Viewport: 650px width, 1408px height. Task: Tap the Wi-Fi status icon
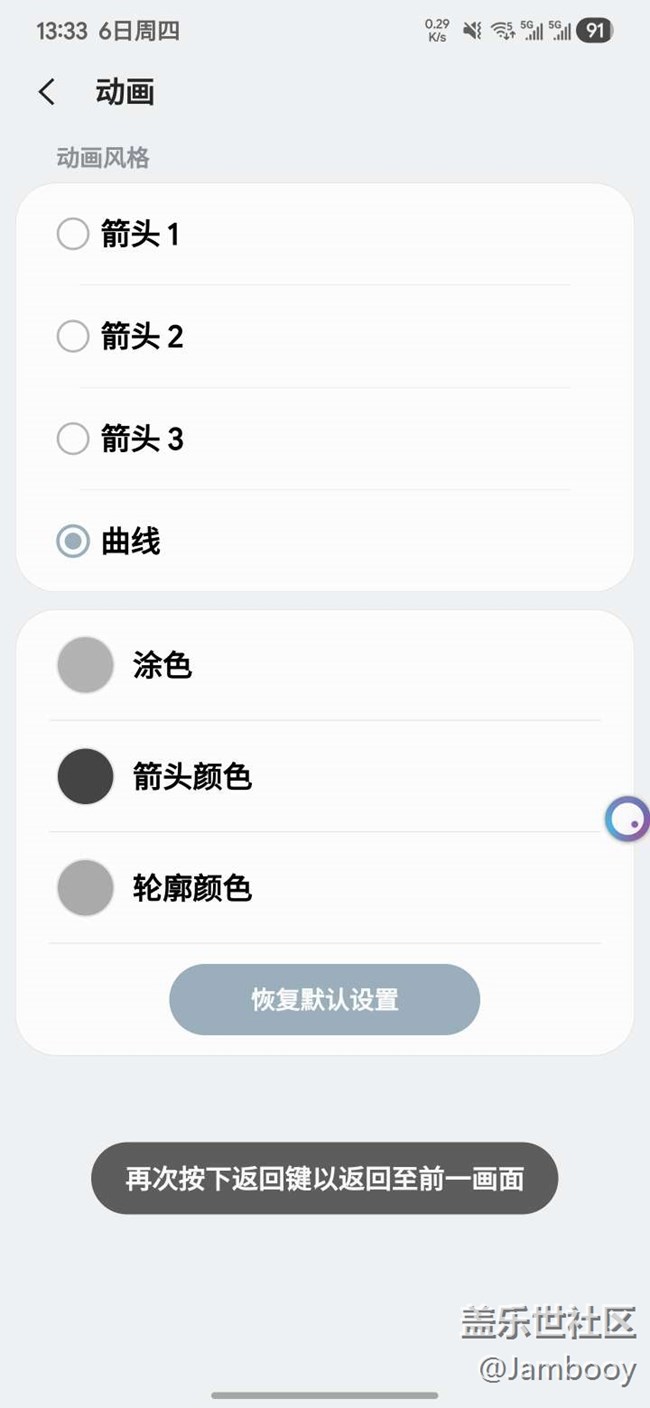click(503, 31)
